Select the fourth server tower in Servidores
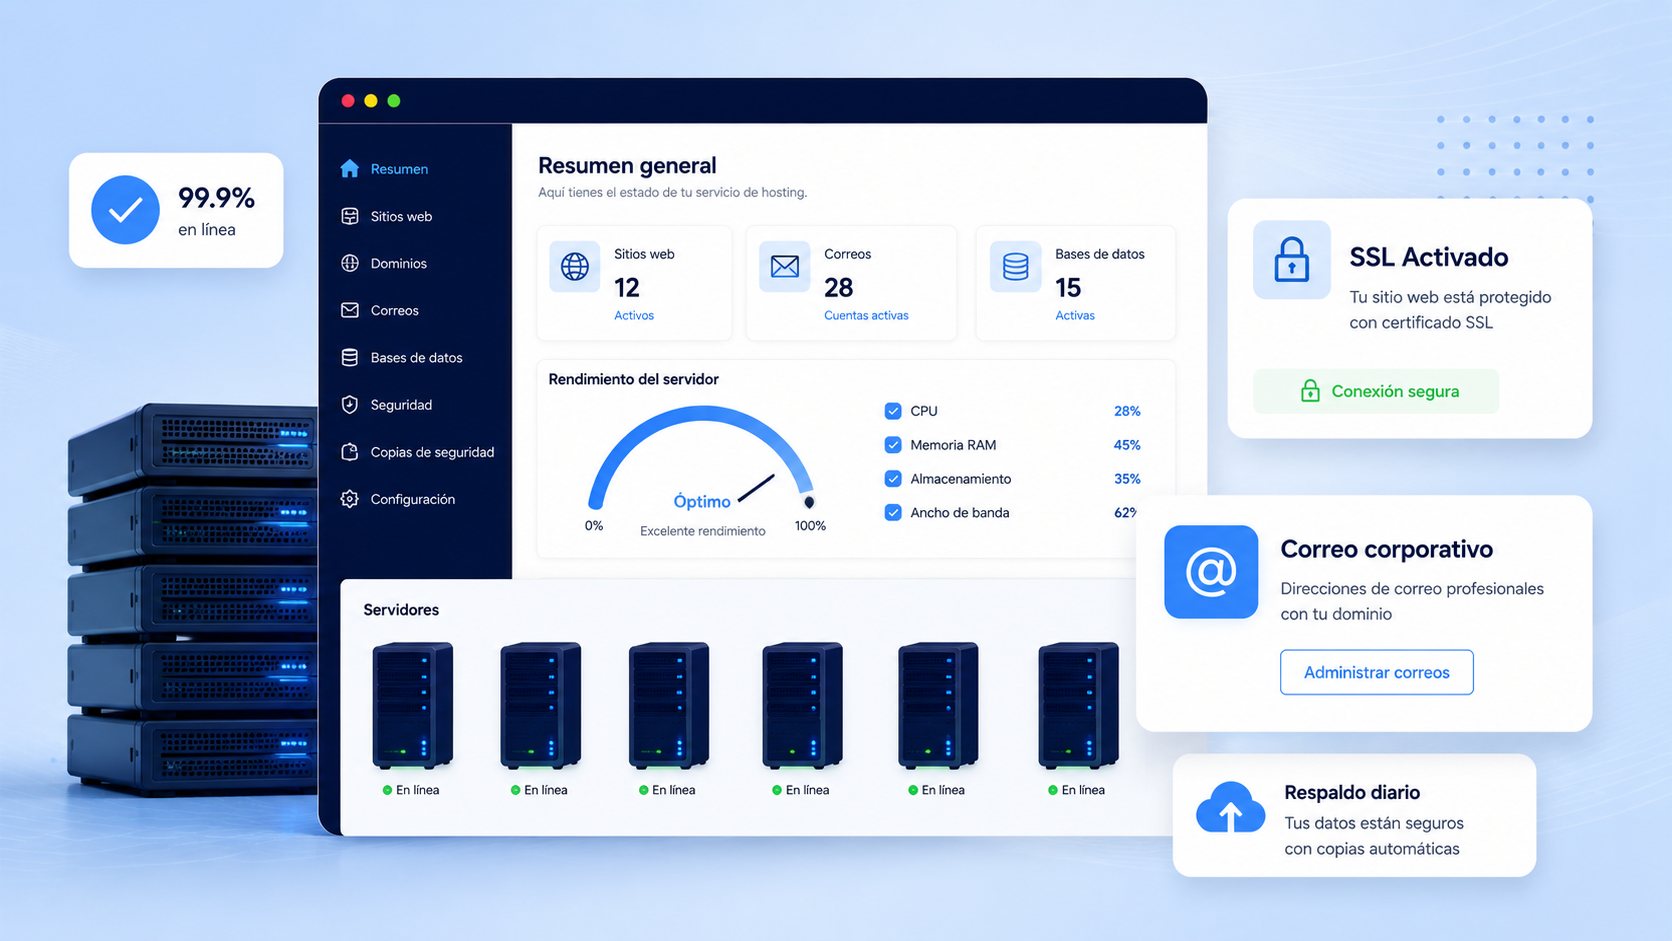 tap(803, 706)
